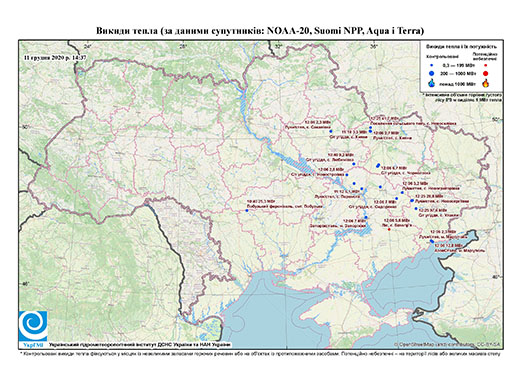Viewport: 520px width, 368px height.
Task: Select the blue marker beside 6.7 MW label
Action: [378, 165]
